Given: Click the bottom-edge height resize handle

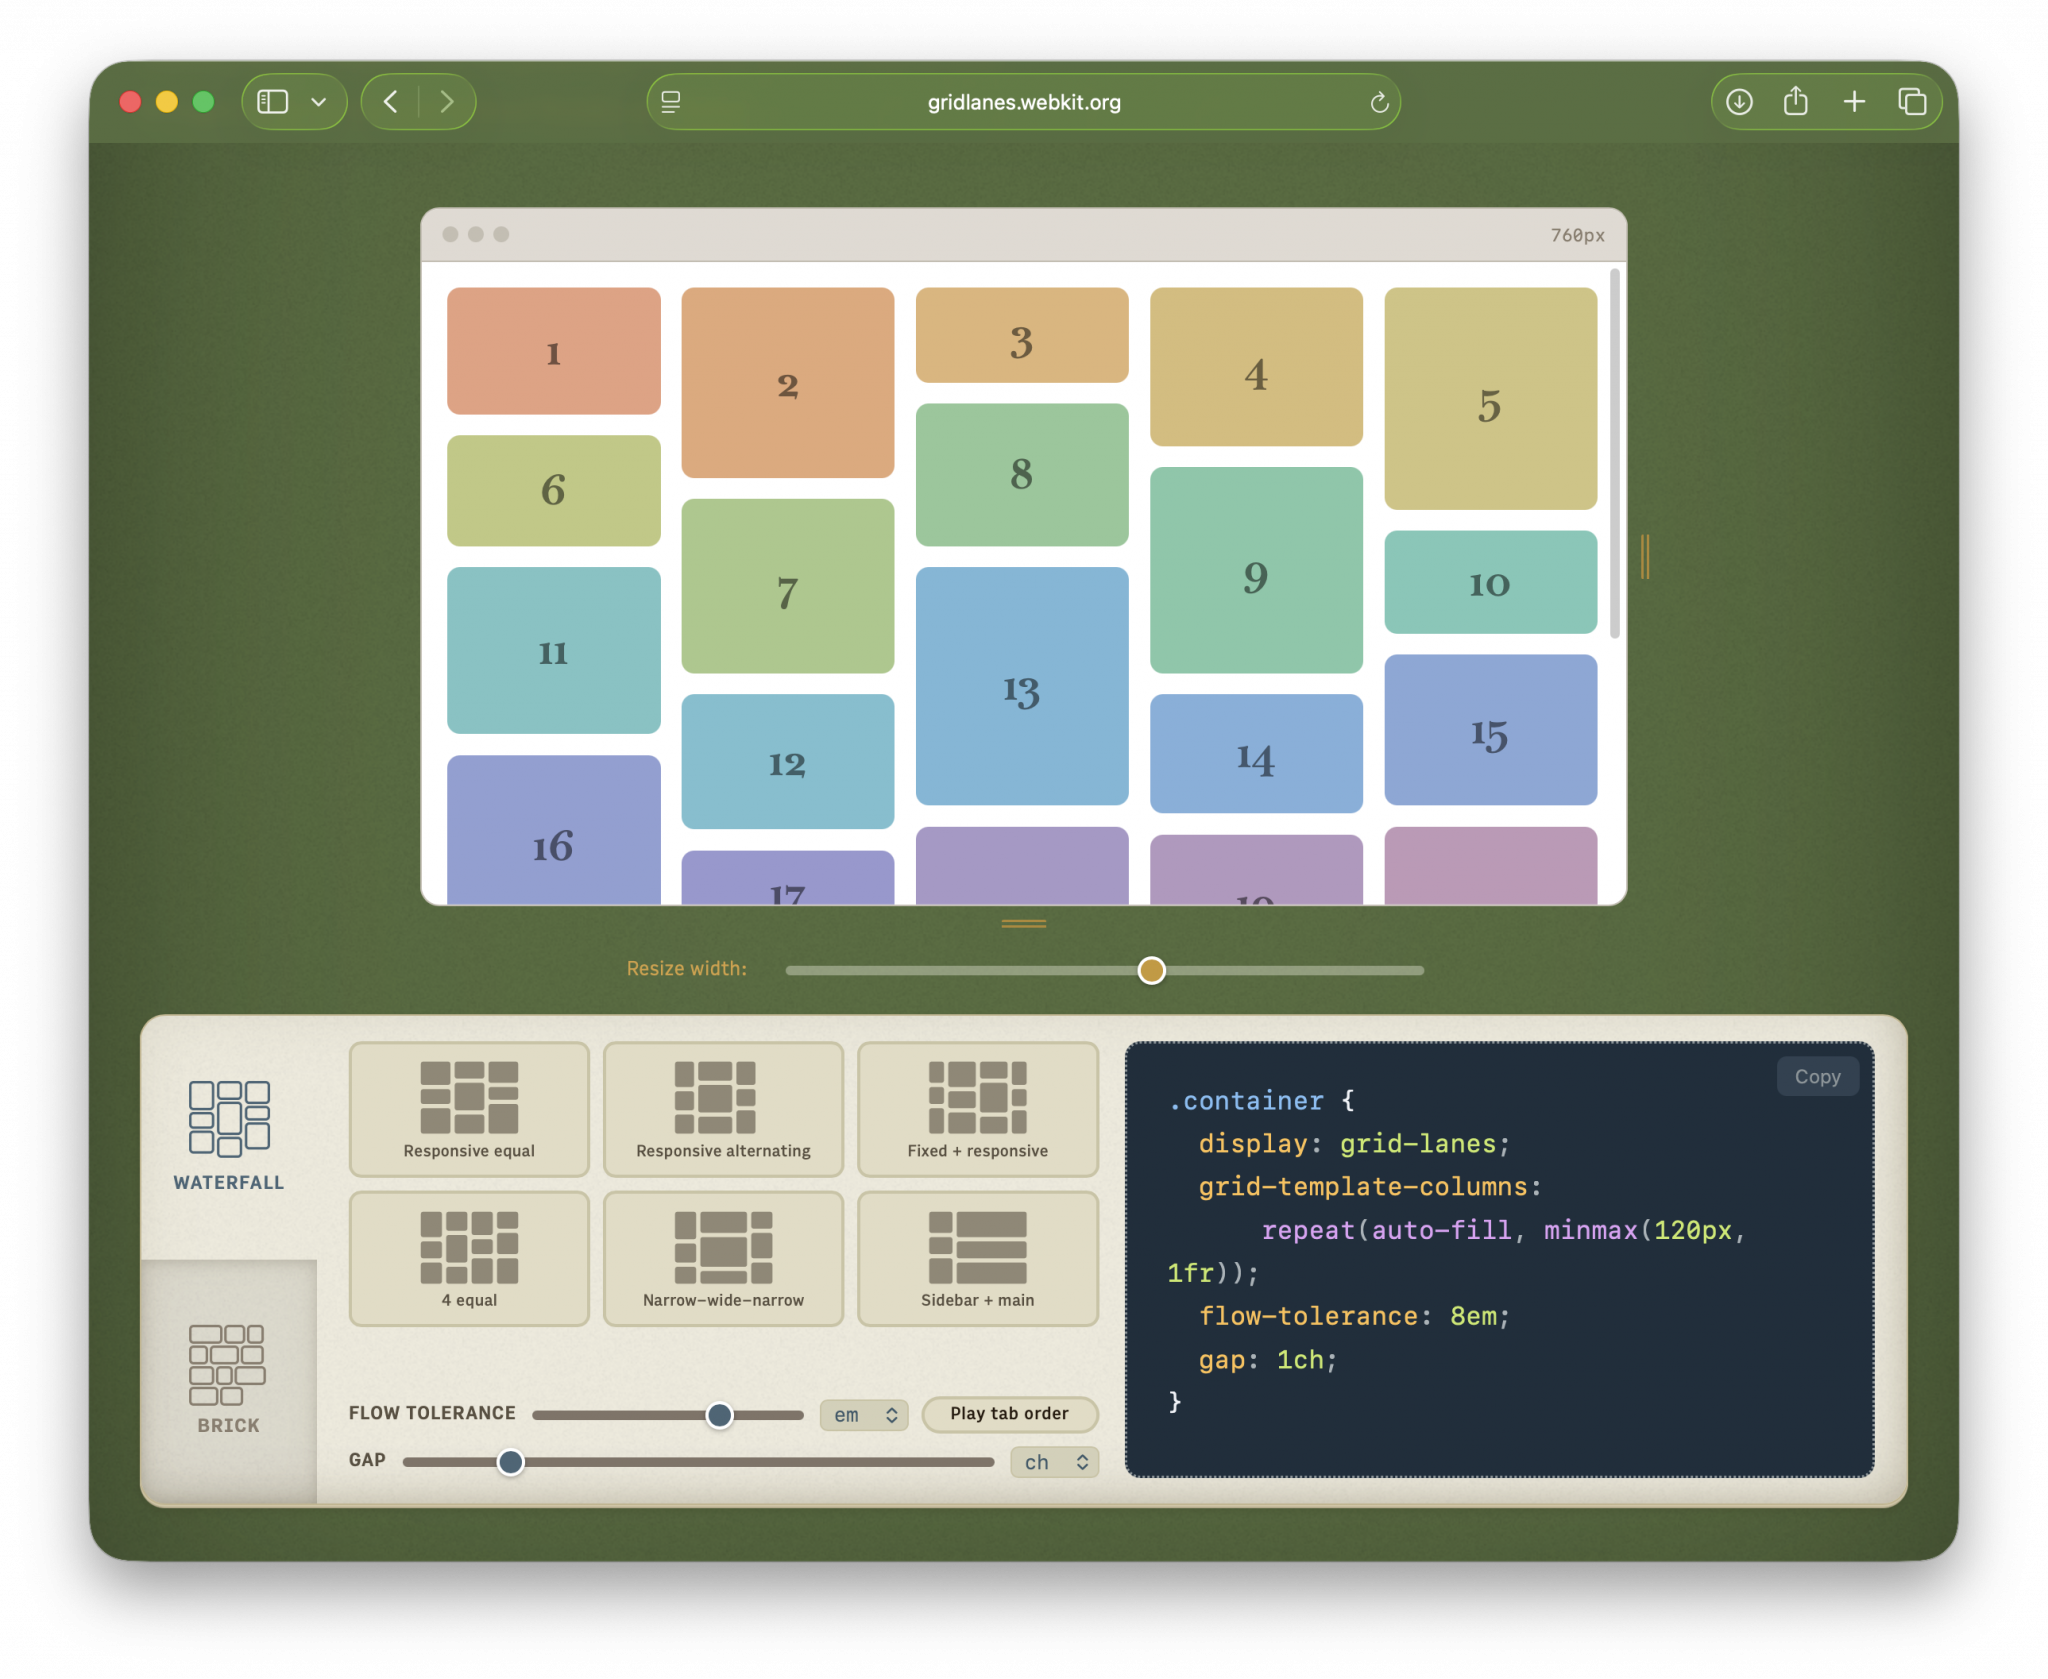Looking at the screenshot, I should [1024, 923].
